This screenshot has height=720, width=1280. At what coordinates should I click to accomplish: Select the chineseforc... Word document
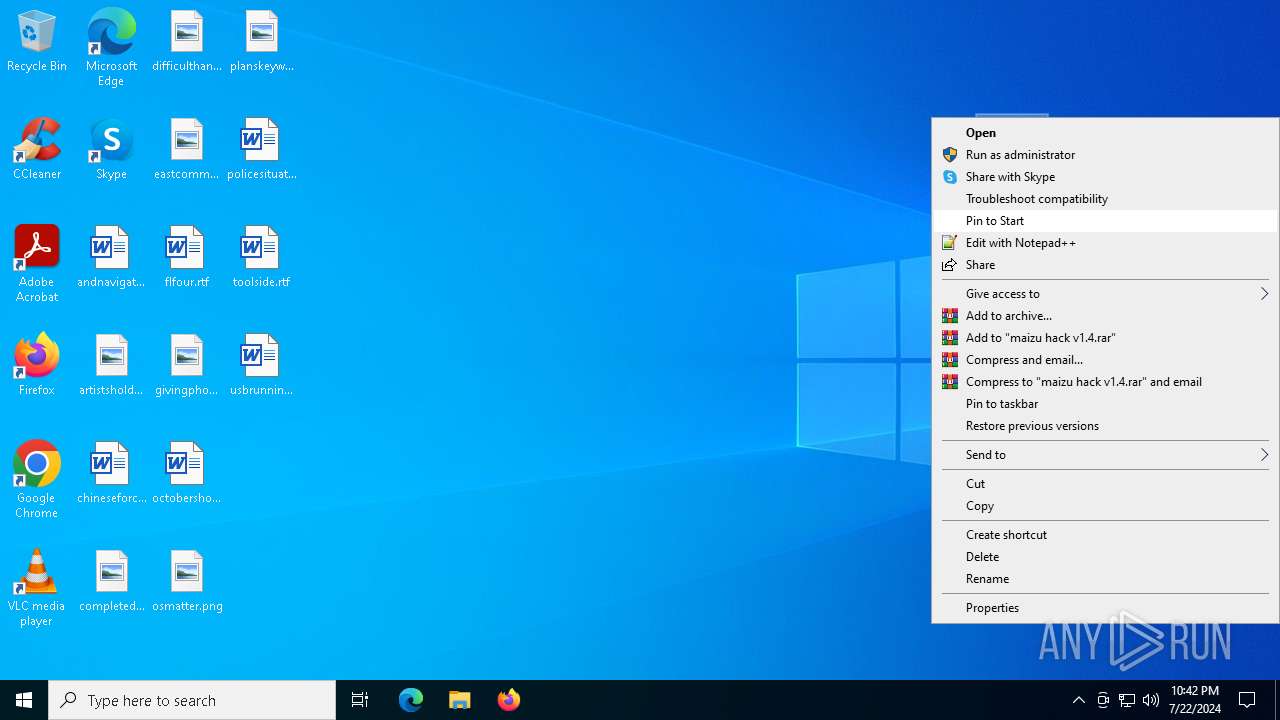(111, 474)
